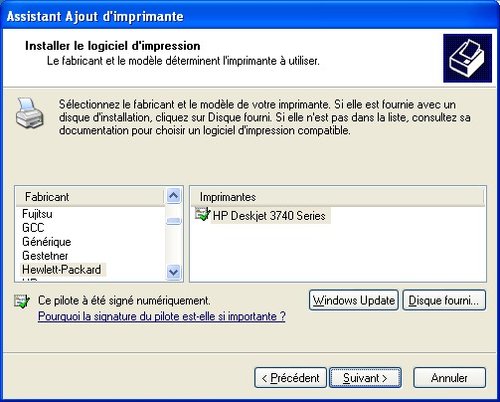Click the printer wizard header icon
This screenshot has width=500, height=402.
click(467, 58)
